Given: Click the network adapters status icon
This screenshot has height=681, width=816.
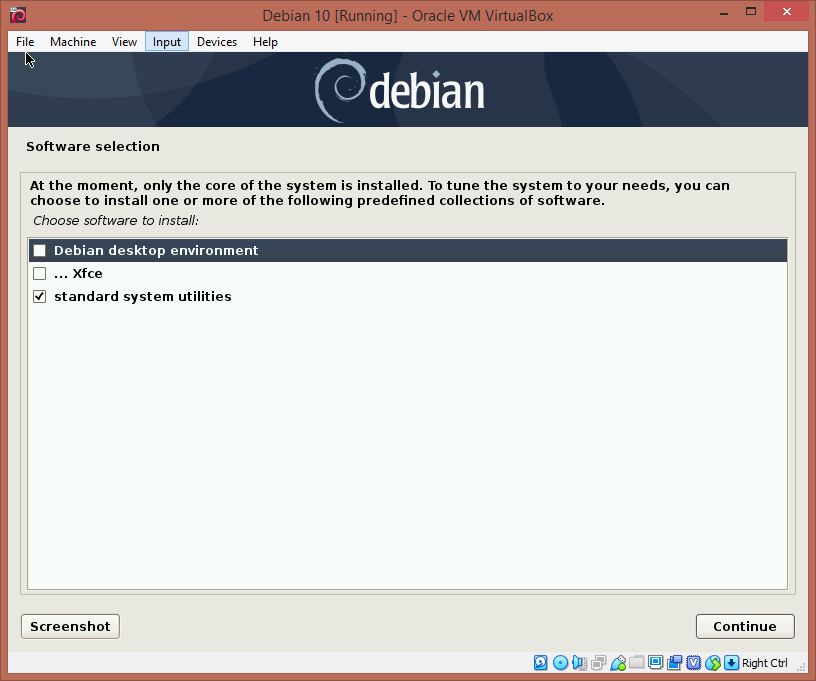Looking at the screenshot, I should pyautogui.click(x=598, y=662).
